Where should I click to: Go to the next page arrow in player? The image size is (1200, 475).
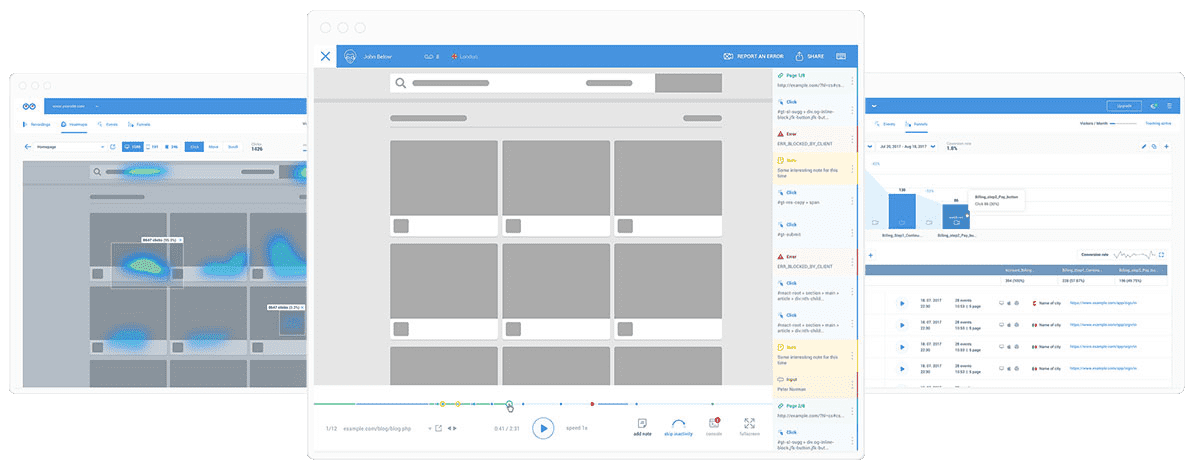(x=455, y=428)
